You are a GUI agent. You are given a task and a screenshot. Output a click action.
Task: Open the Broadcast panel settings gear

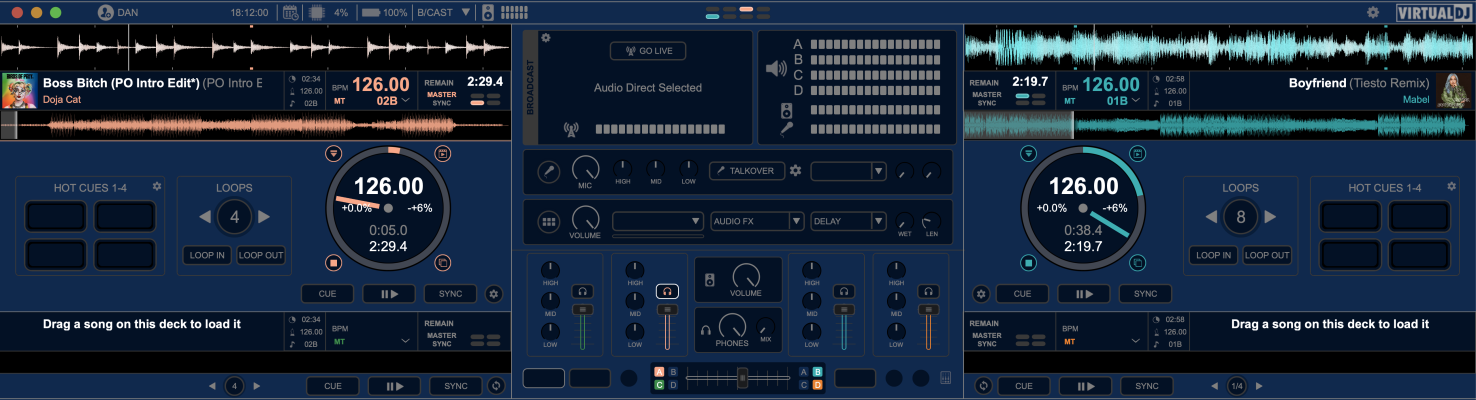tap(546, 37)
